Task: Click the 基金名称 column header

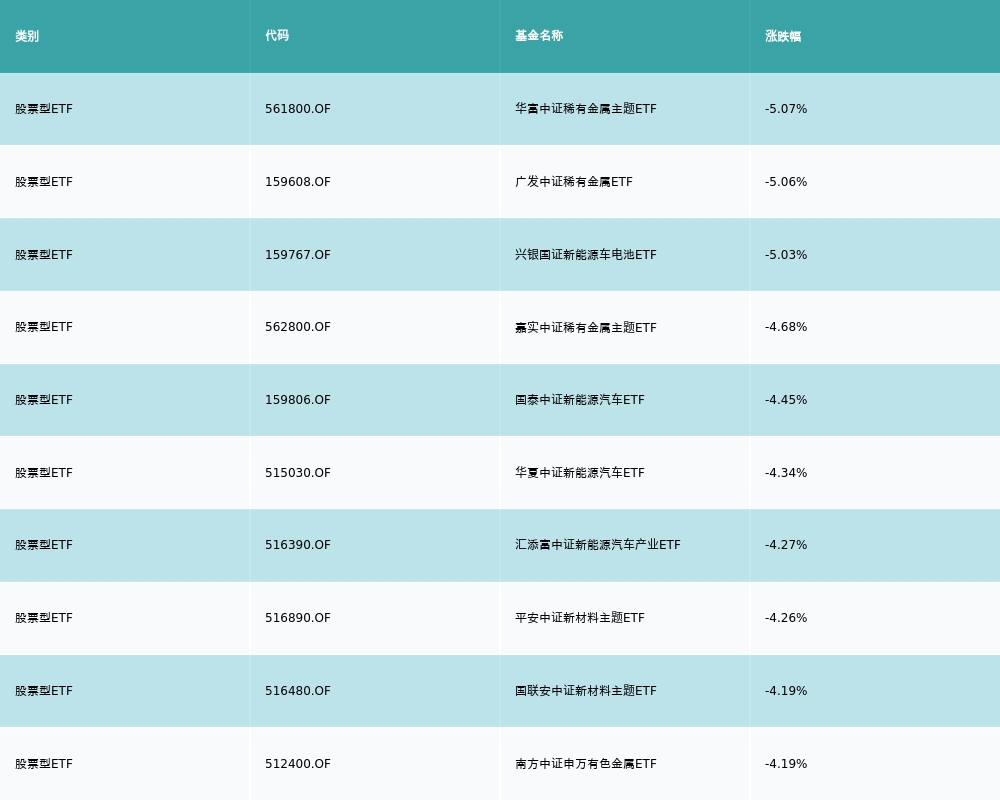Action: tap(539, 36)
